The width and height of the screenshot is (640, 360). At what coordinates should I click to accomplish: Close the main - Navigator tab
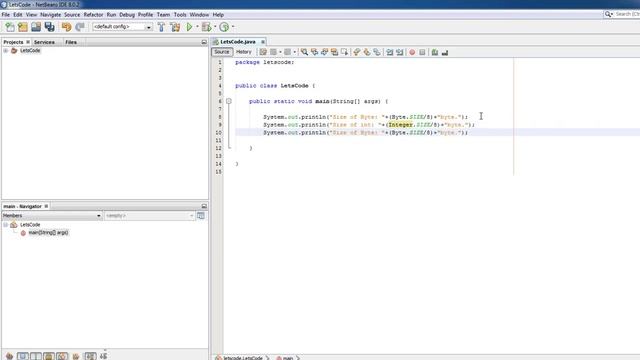tap(46, 206)
